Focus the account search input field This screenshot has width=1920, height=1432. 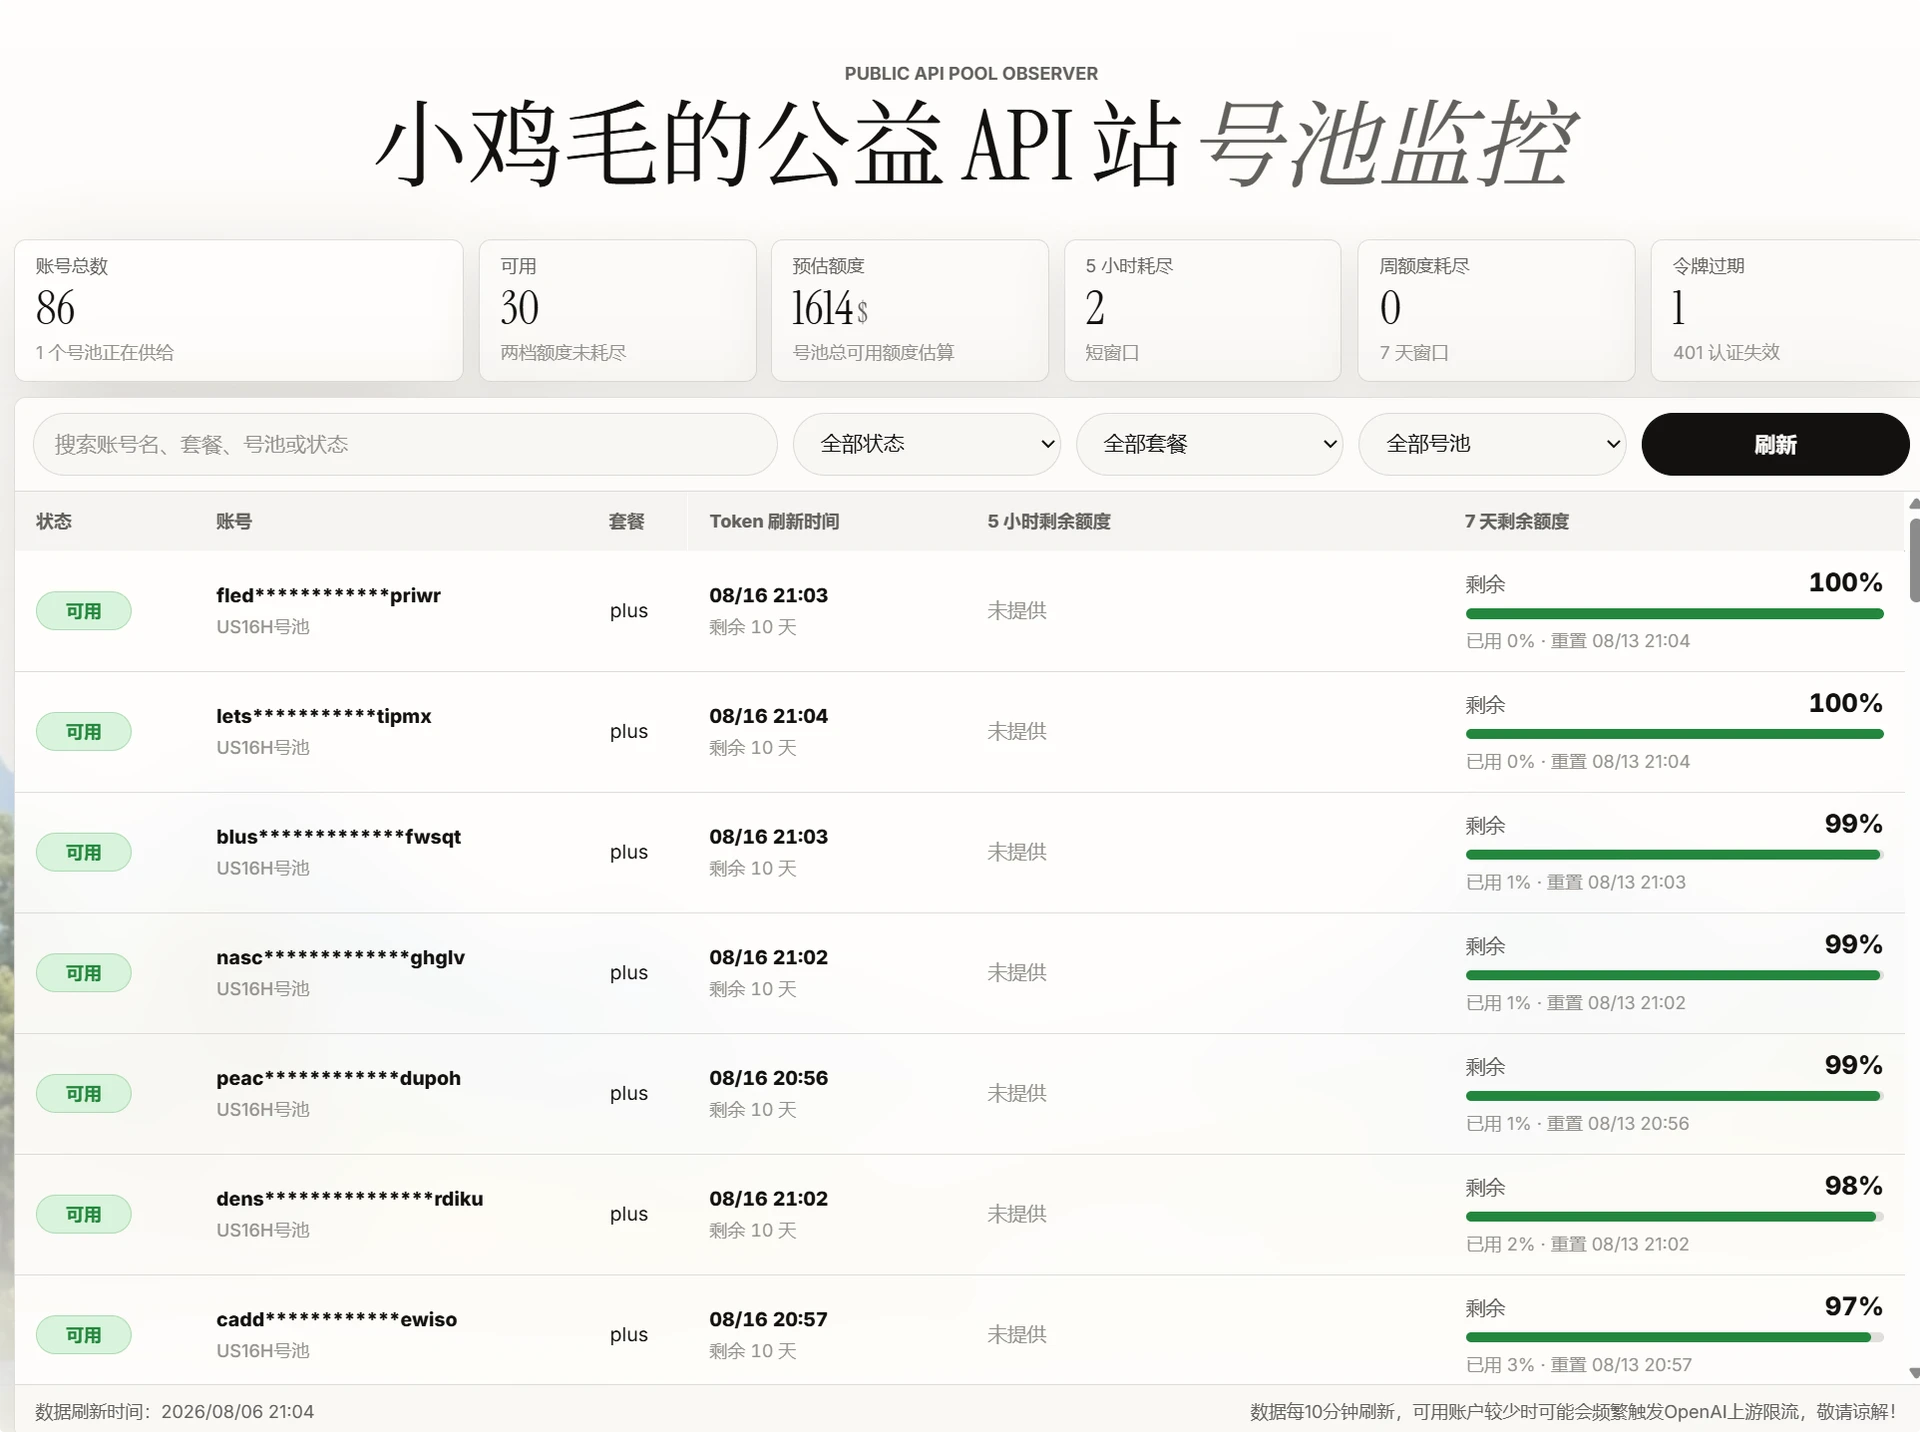pos(405,444)
